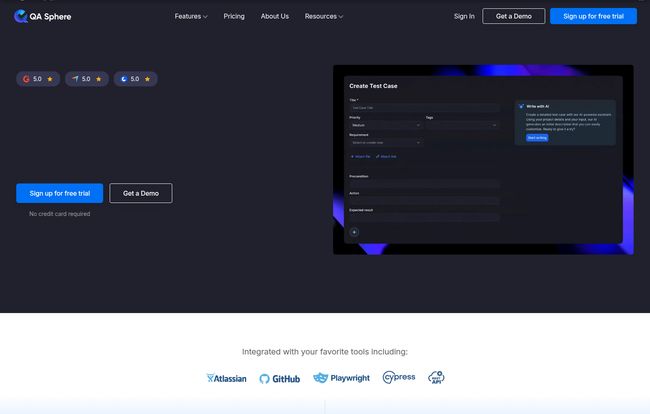The width and height of the screenshot is (650, 414).
Task: Click Get a Demo in the header
Action: pos(514,16)
